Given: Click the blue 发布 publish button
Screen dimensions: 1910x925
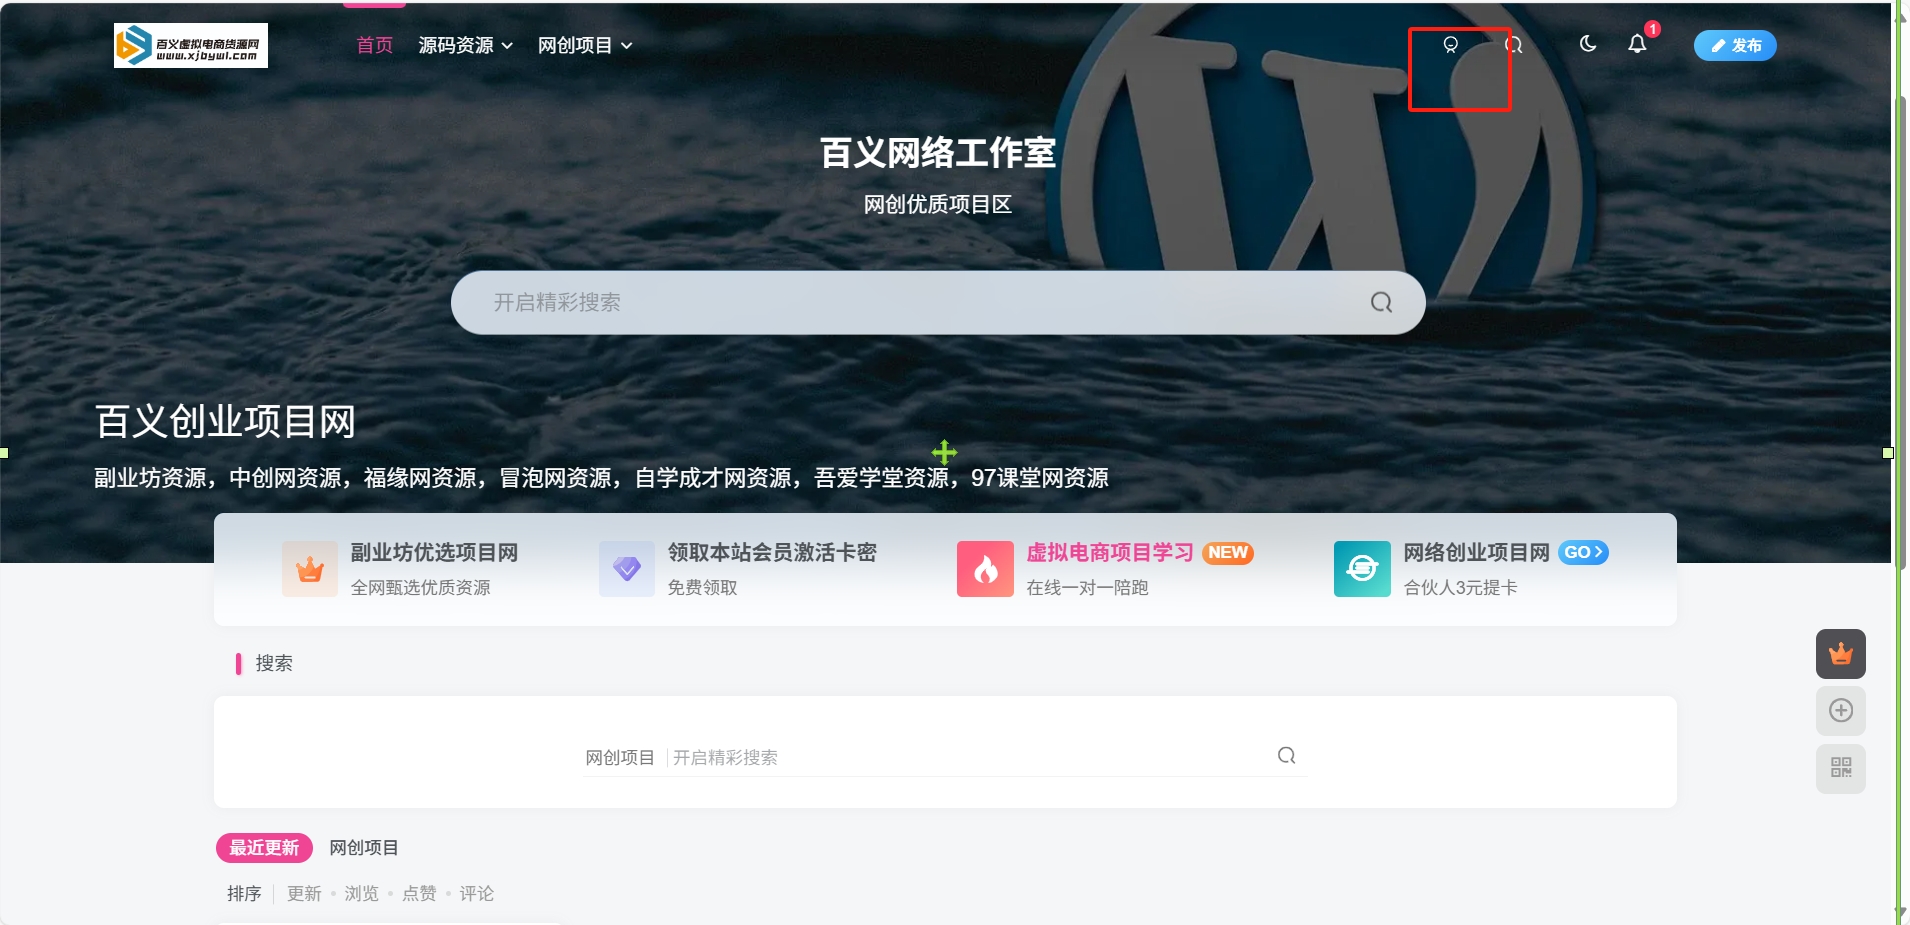Looking at the screenshot, I should tap(1735, 45).
